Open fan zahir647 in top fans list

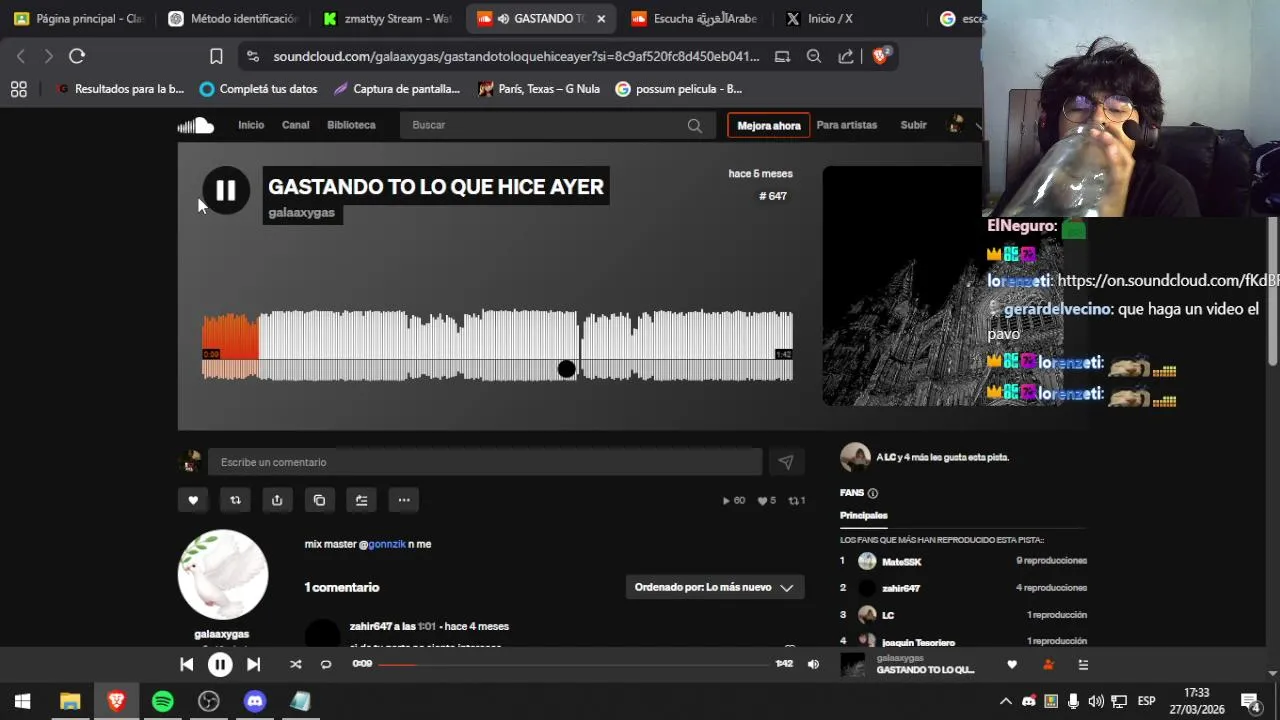tap(900, 588)
